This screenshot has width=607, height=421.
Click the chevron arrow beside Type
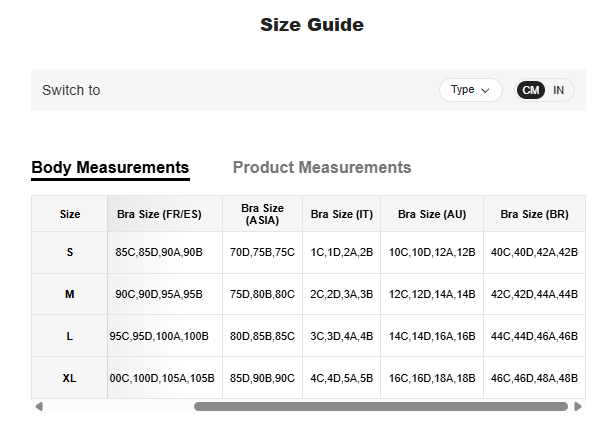click(485, 90)
